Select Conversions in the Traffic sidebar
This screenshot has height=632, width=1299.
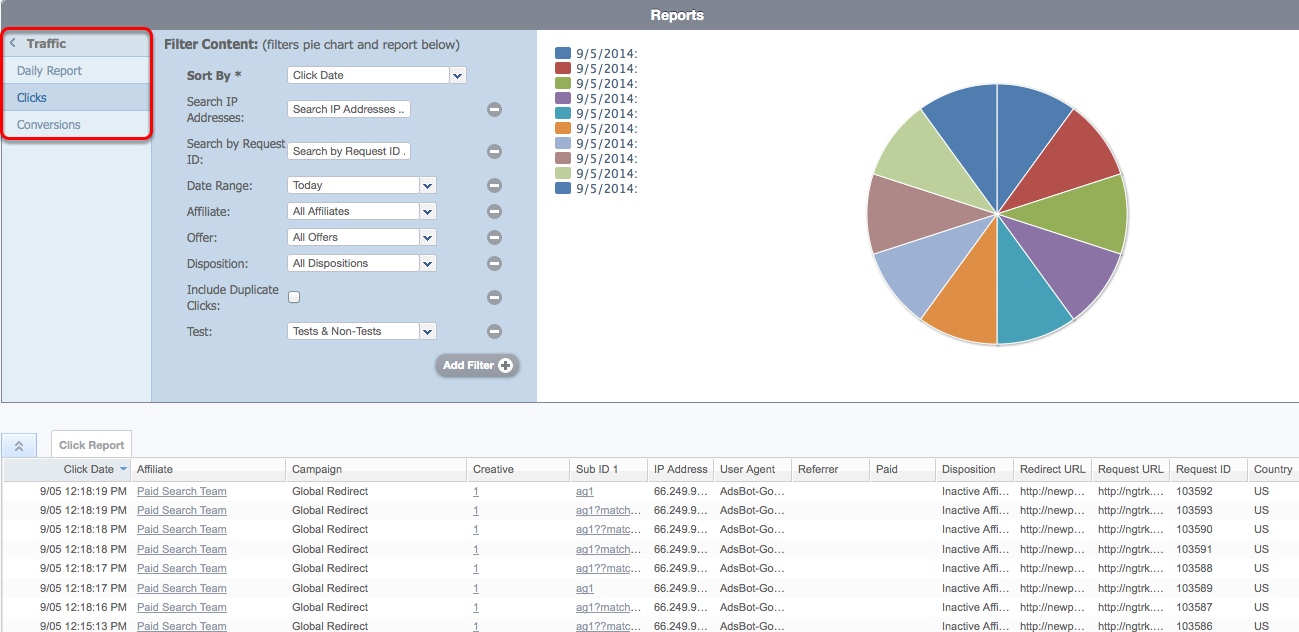point(49,124)
